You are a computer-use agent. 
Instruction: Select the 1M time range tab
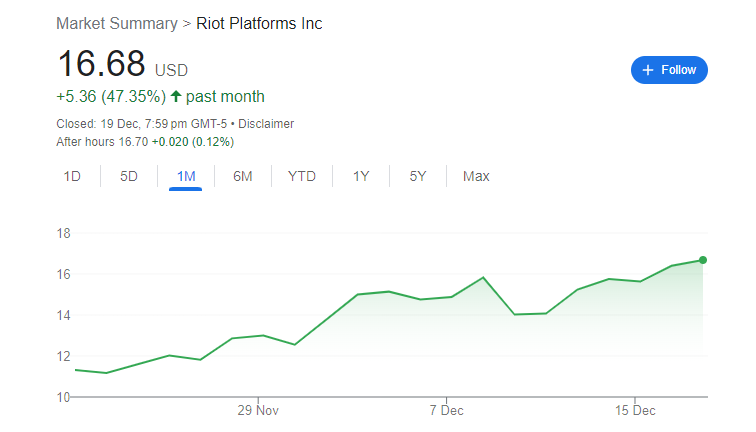click(x=186, y=177)
